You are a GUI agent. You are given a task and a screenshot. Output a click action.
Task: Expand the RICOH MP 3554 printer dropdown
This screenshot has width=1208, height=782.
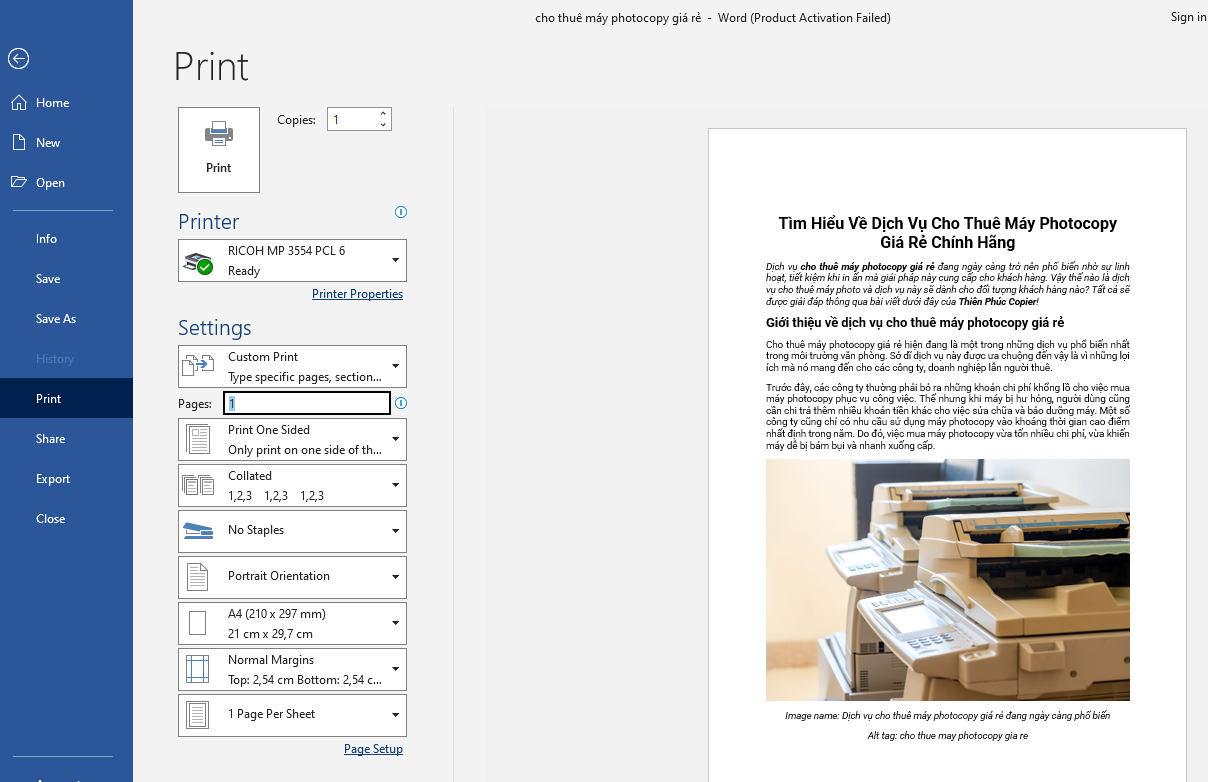pos(395,261)
